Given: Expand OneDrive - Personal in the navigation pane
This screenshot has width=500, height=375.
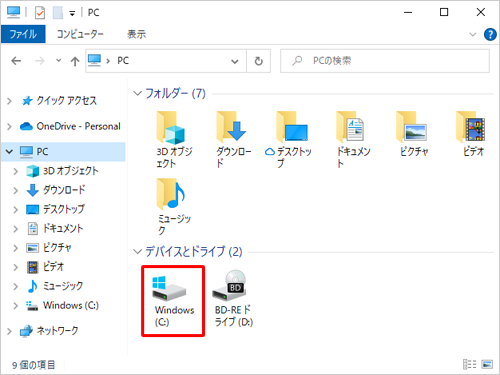Looking at the screenshot, I should 9,126.
